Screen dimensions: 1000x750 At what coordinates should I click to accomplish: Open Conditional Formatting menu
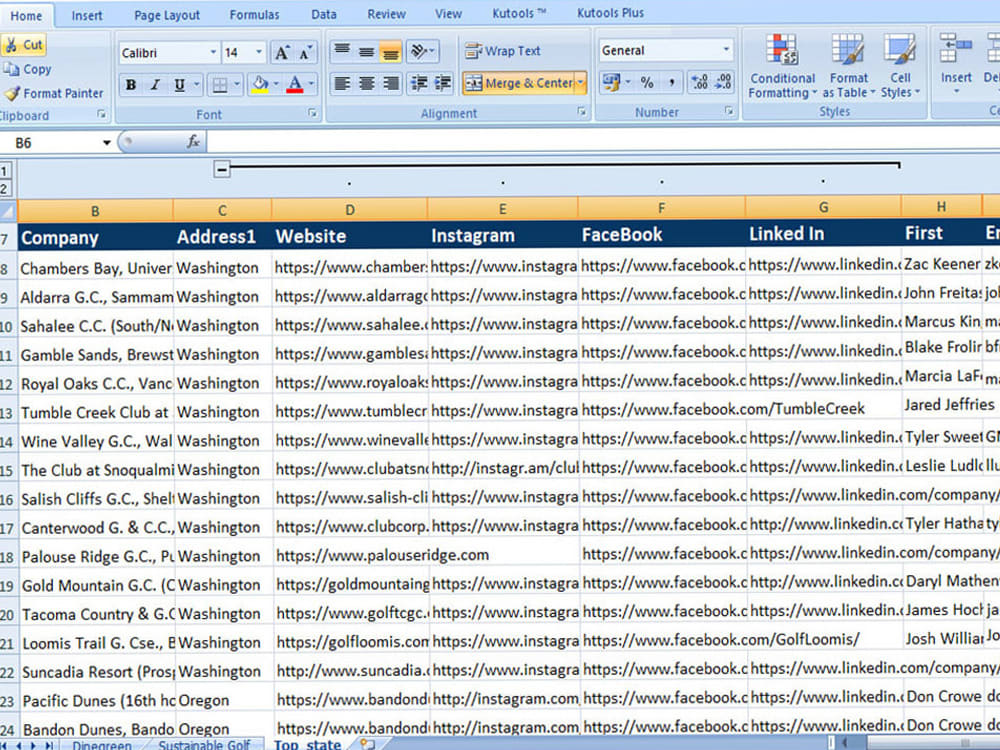pyautogui.click(x=782, y=66)
